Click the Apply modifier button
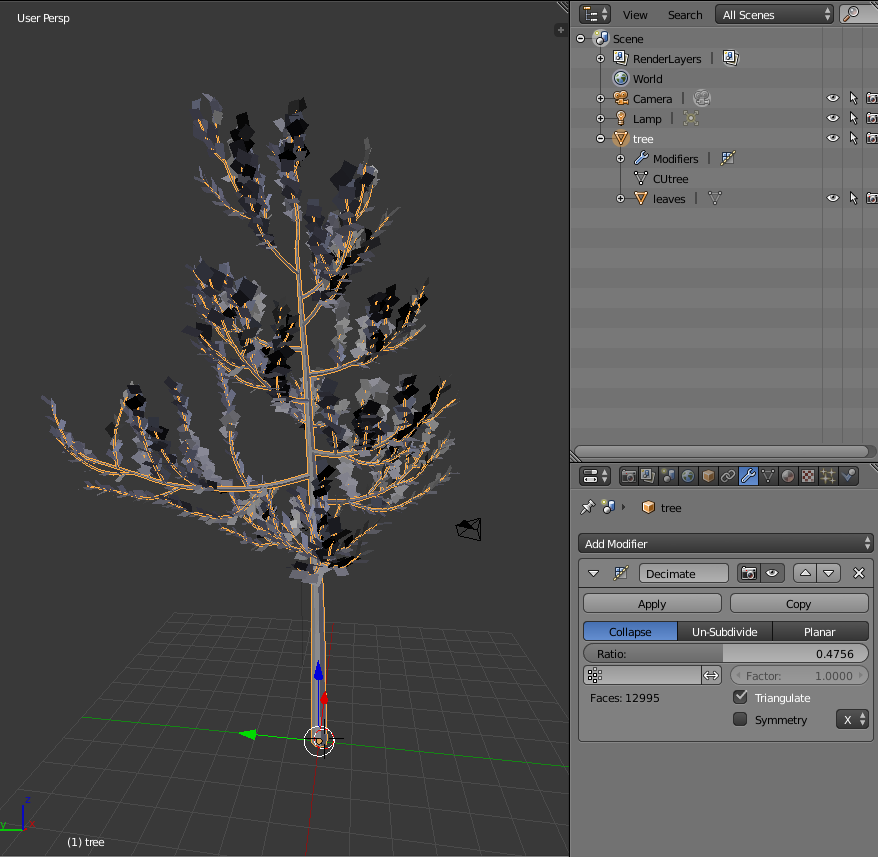This screenshot has width=878, height=857. point(652,603)
